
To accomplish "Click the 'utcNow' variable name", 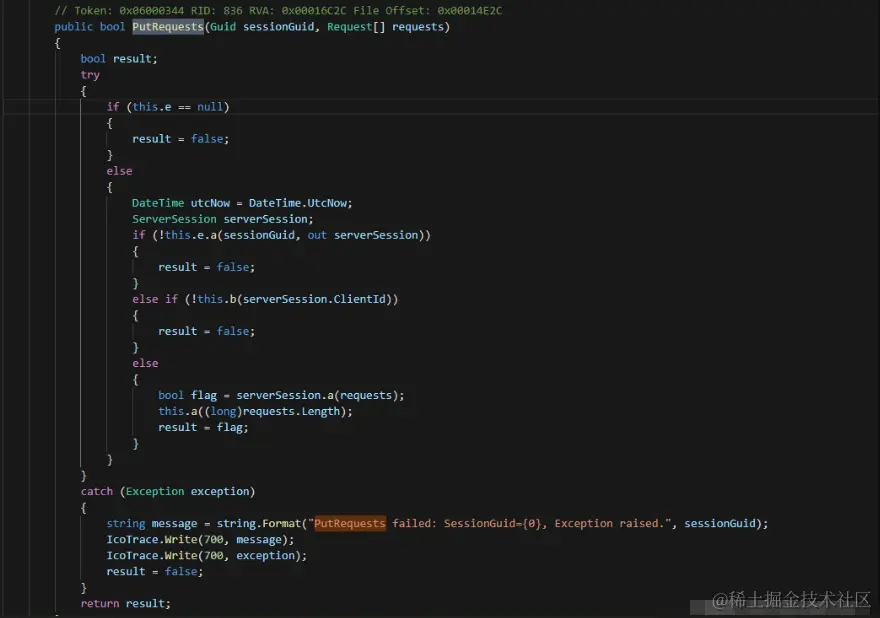I will (x=210, y=203).
